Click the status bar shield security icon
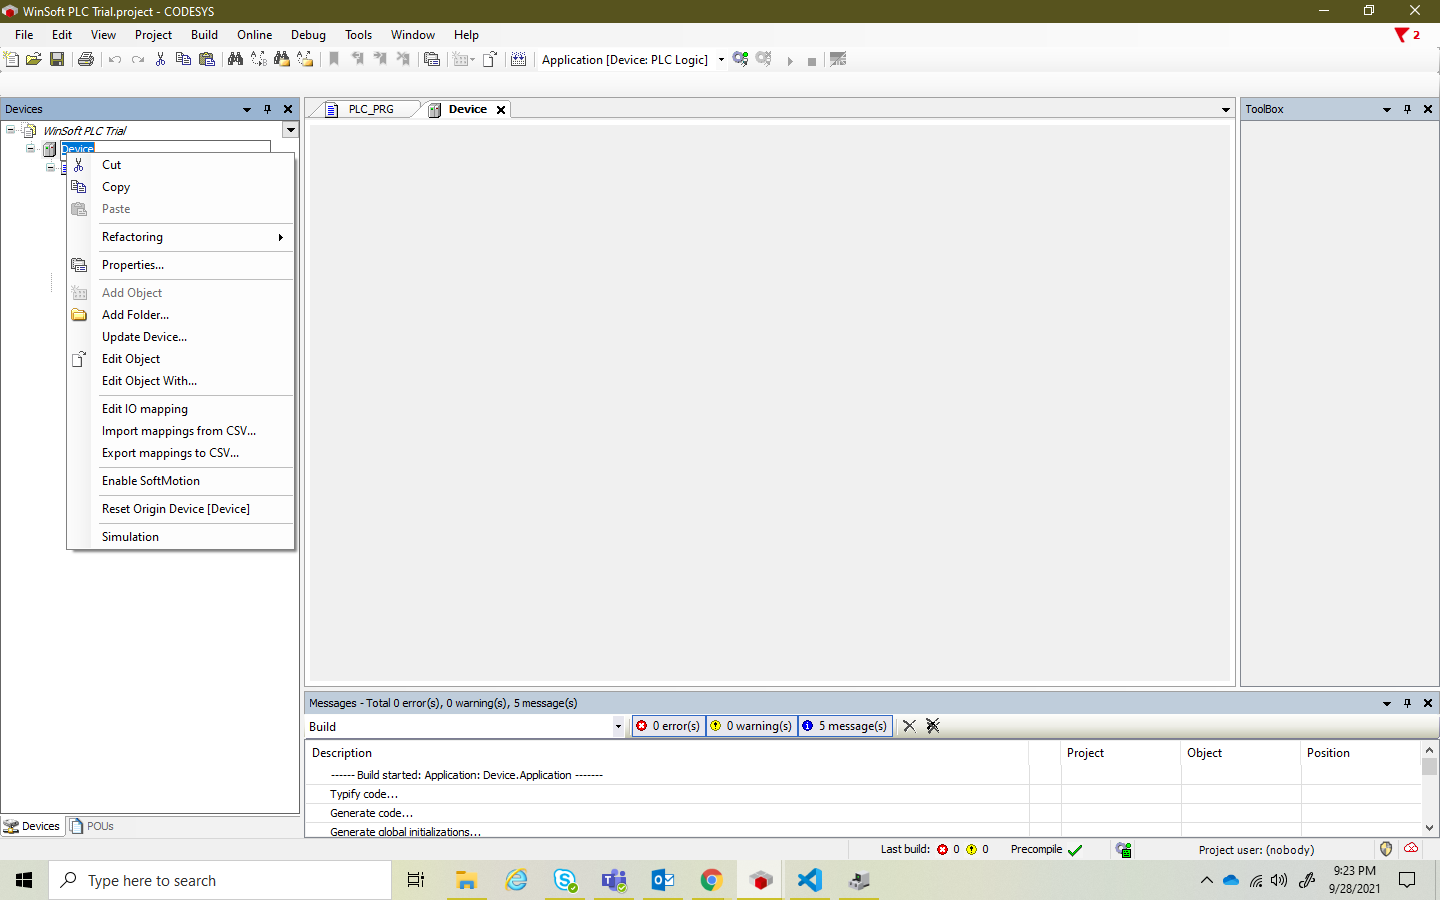Image resolution: width=1440 pixels, height=900 pixels. [x=1386, y=849]
